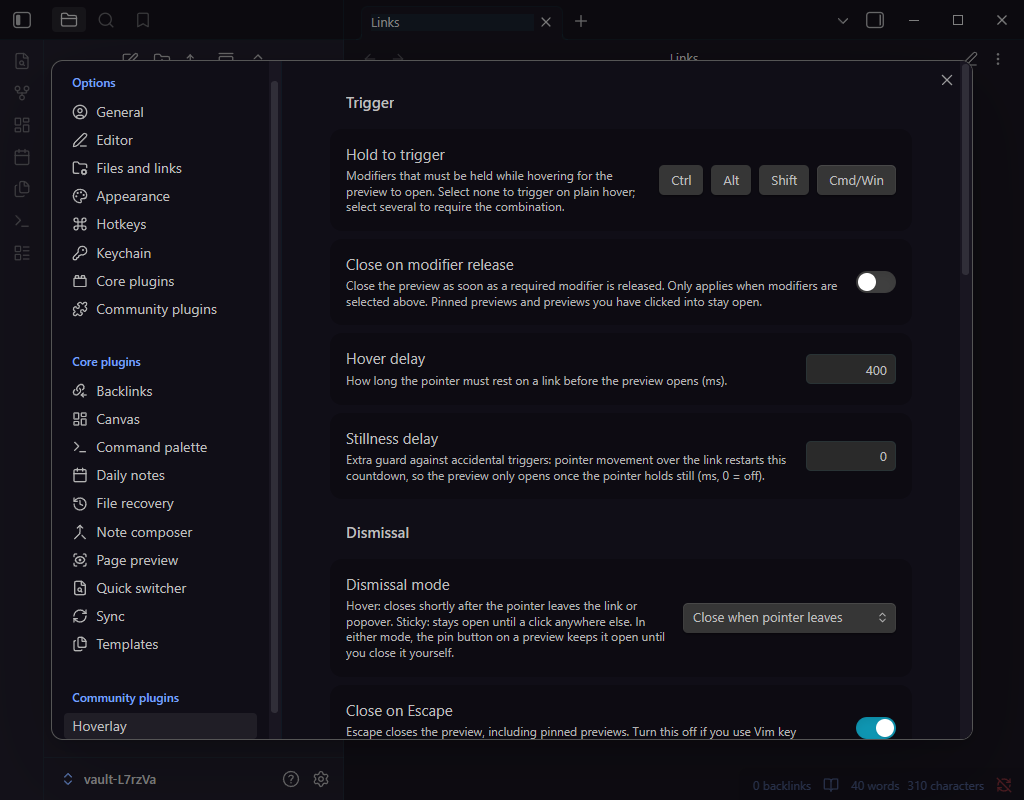Open daily note calendar ribbon icon

[22, 157]
